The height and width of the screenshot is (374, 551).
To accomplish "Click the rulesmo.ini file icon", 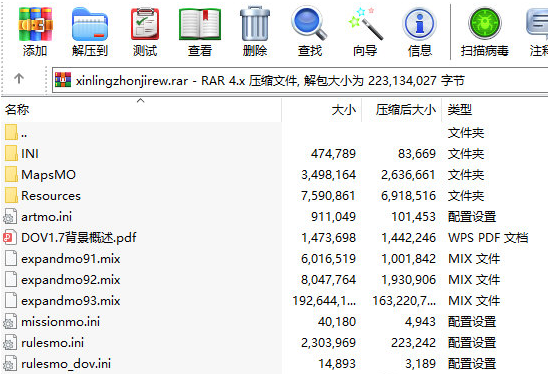I will (10, 343).
